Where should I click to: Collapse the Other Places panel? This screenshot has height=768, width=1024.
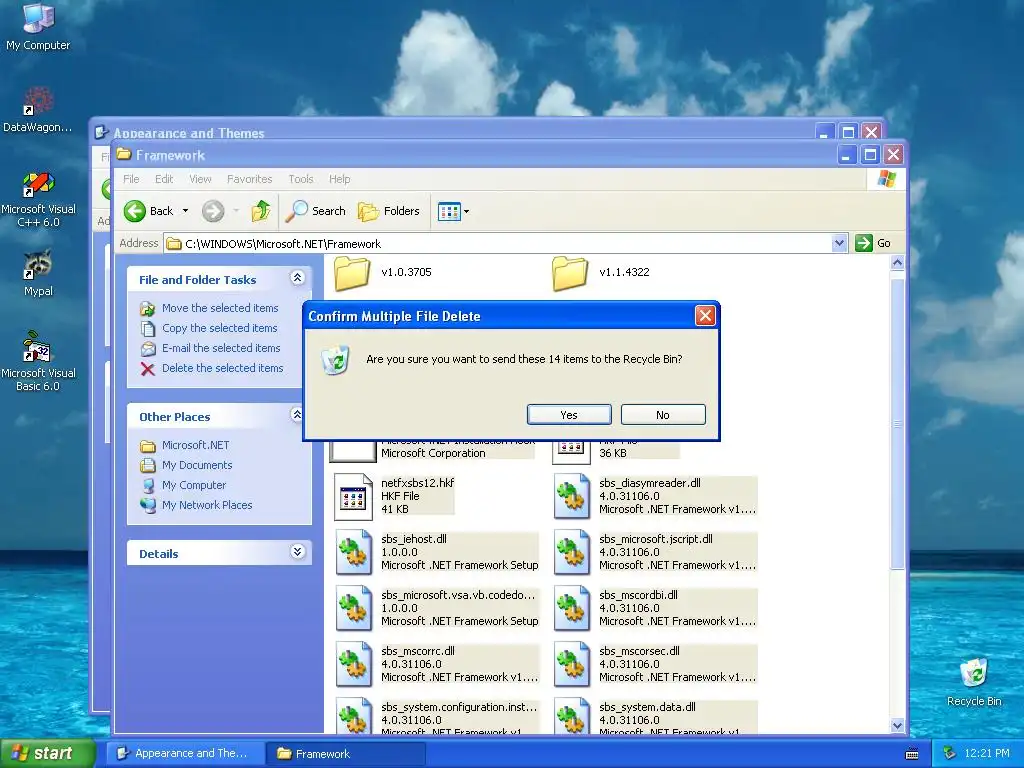coord(297,415)
